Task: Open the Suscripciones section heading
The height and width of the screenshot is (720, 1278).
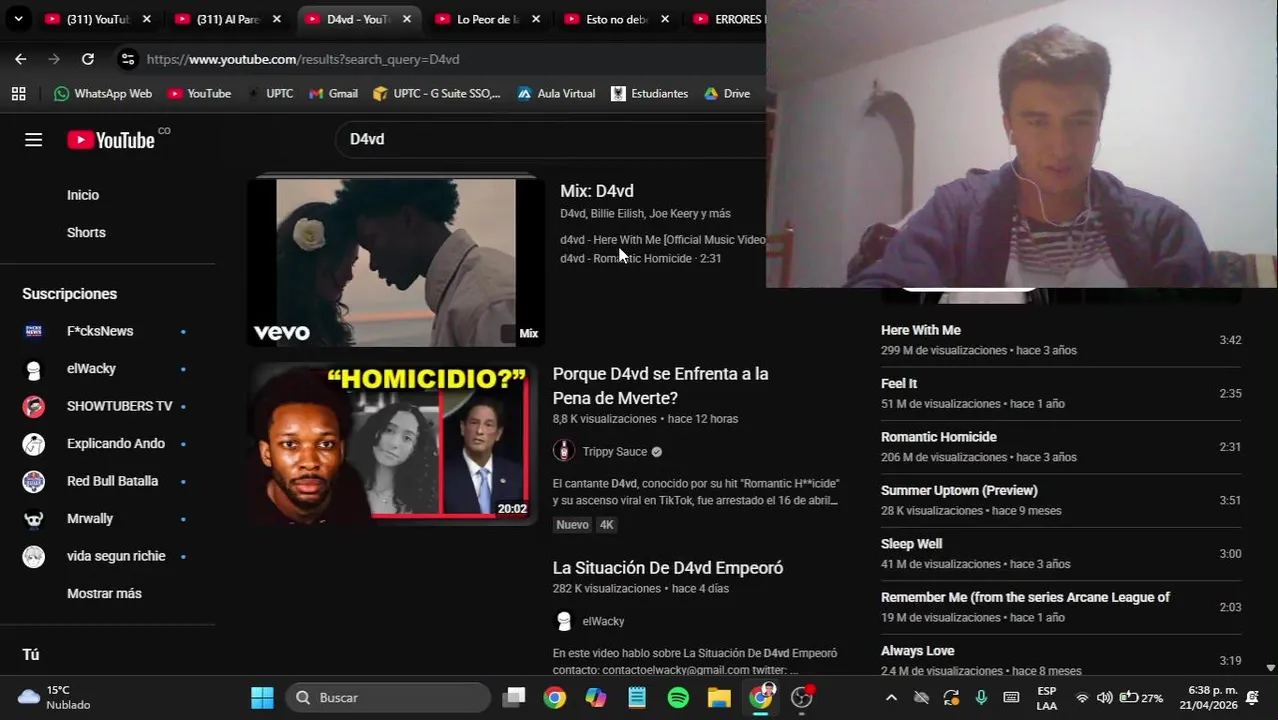Action: coord(70,294)
